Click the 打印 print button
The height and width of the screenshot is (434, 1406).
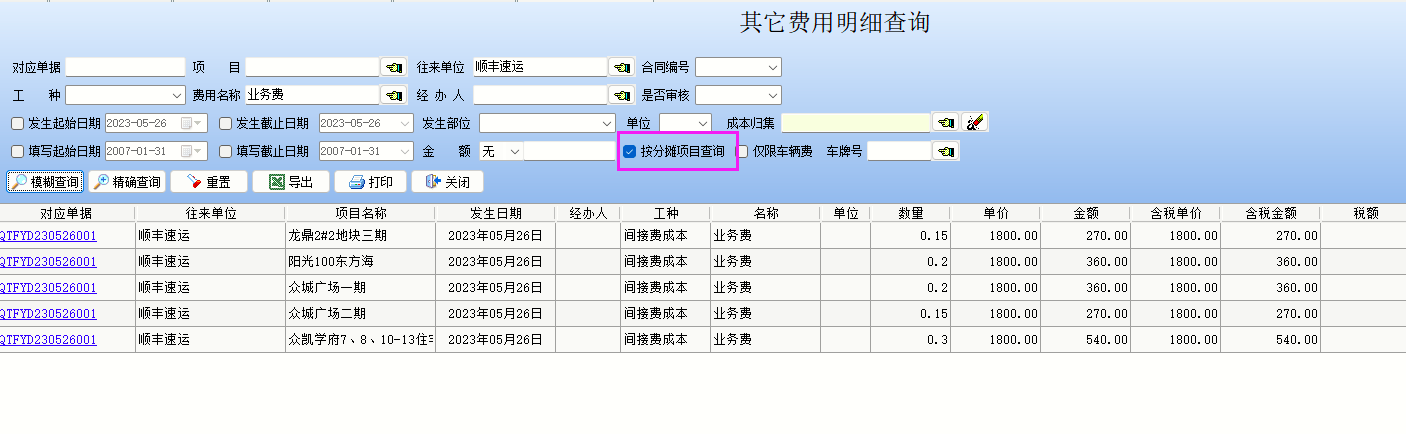pyautogui.click(x=370, y=182)
